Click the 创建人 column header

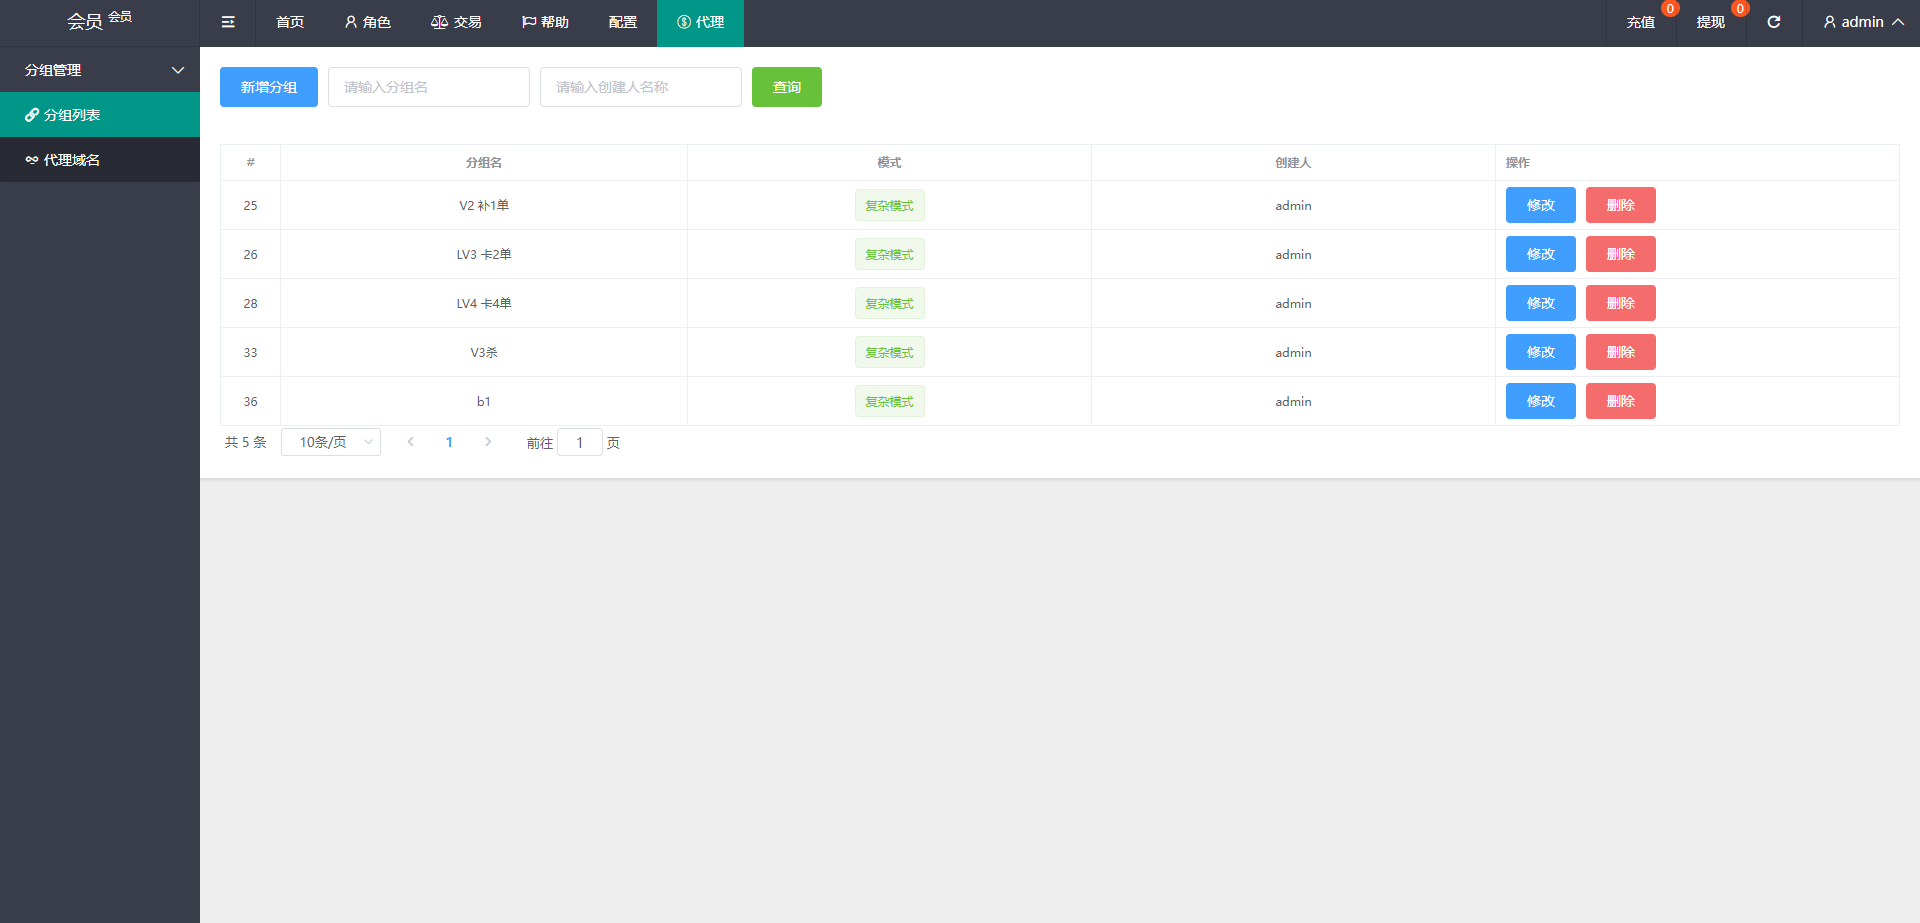(x=1293, y=162)
